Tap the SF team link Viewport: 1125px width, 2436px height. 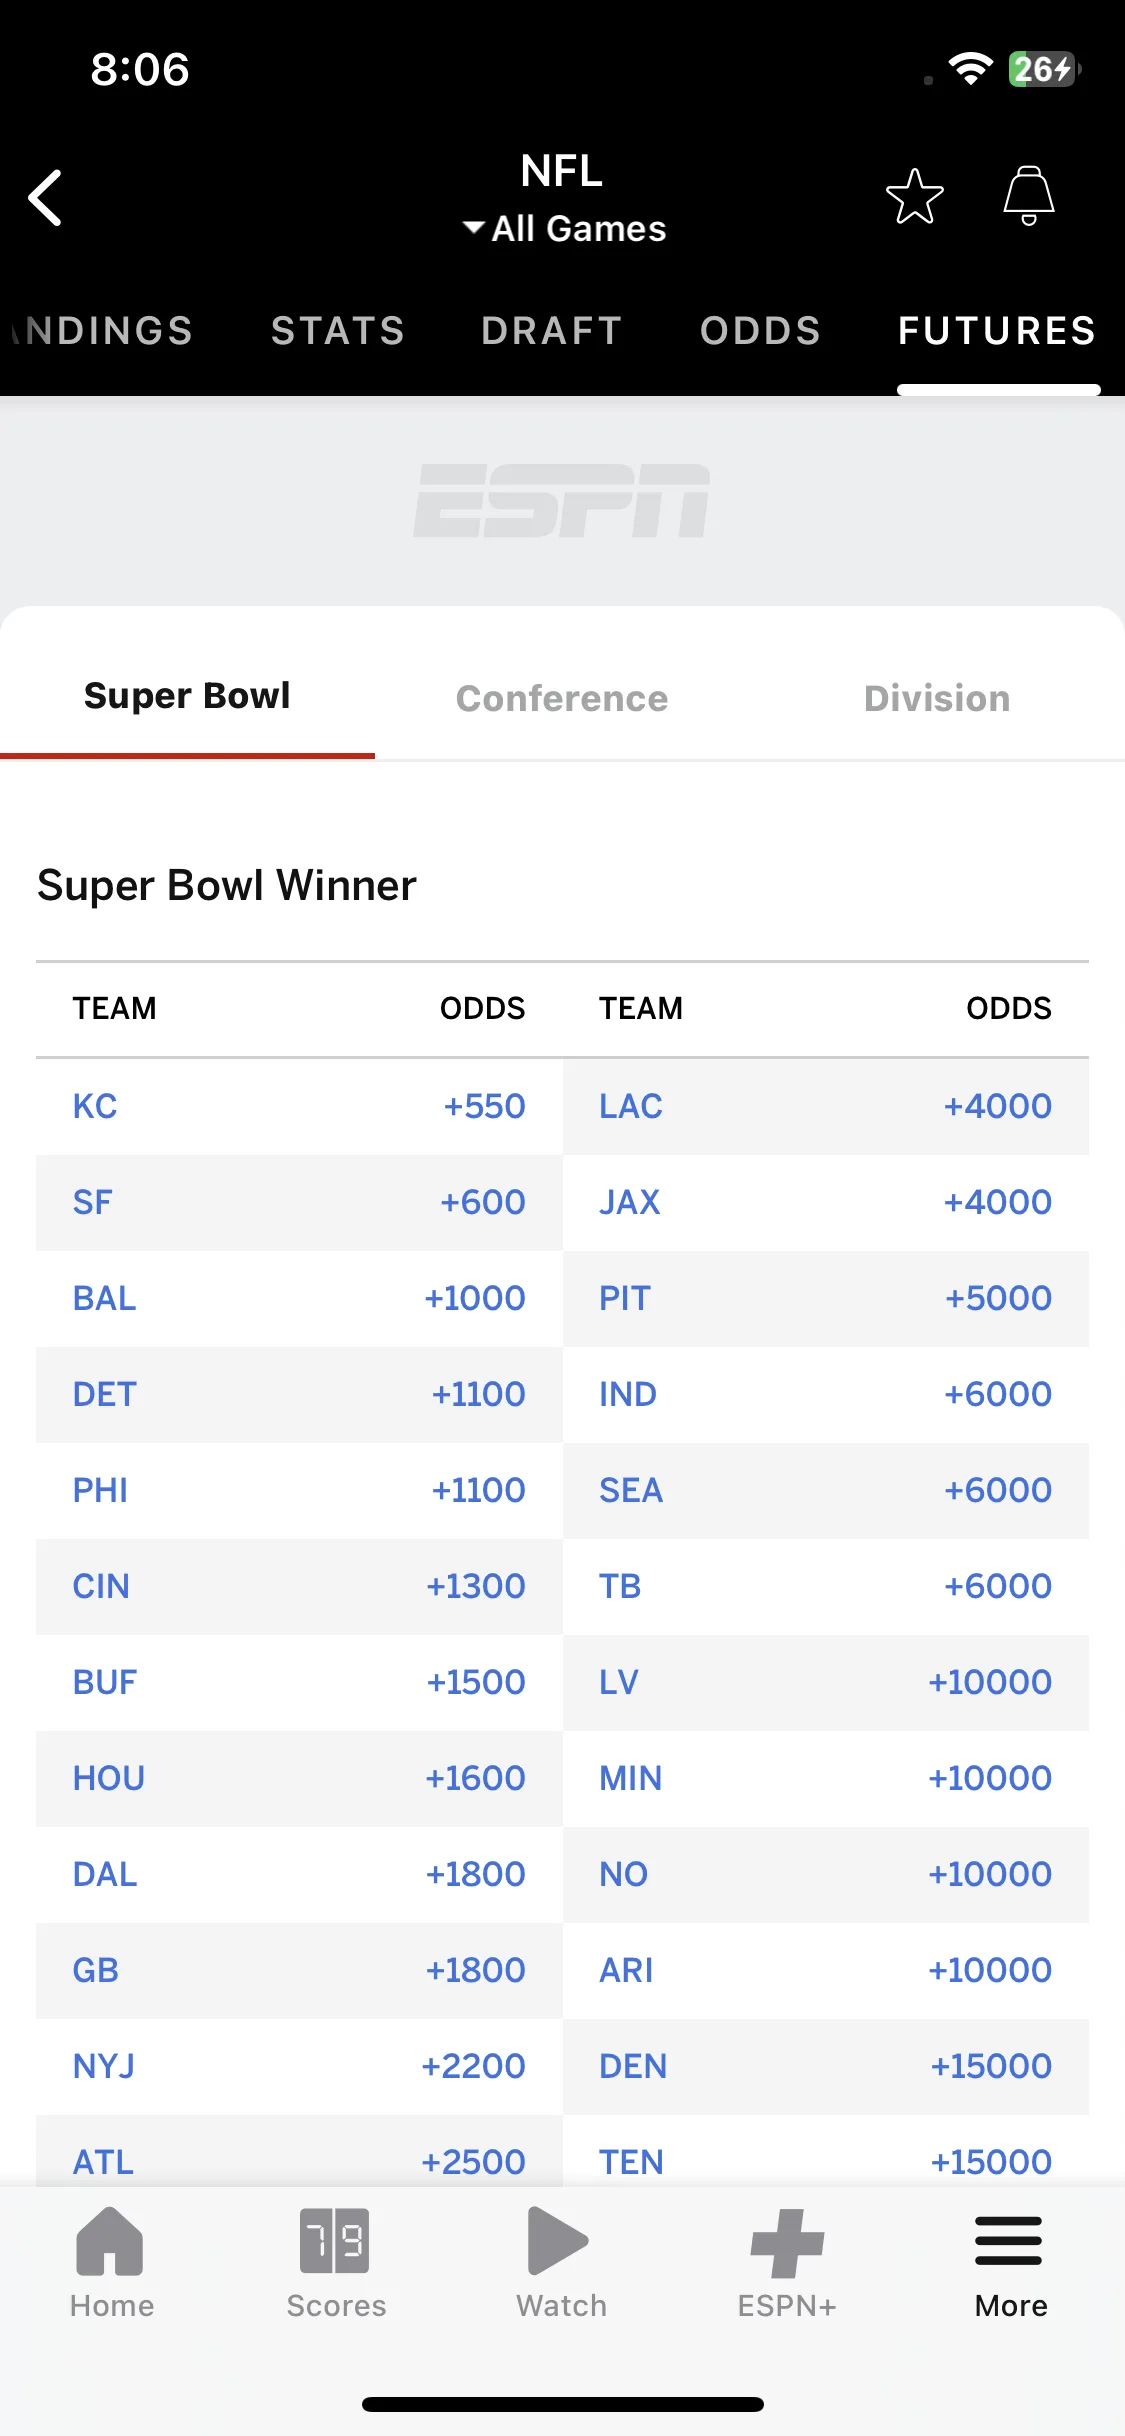[x=92, y=1202]
